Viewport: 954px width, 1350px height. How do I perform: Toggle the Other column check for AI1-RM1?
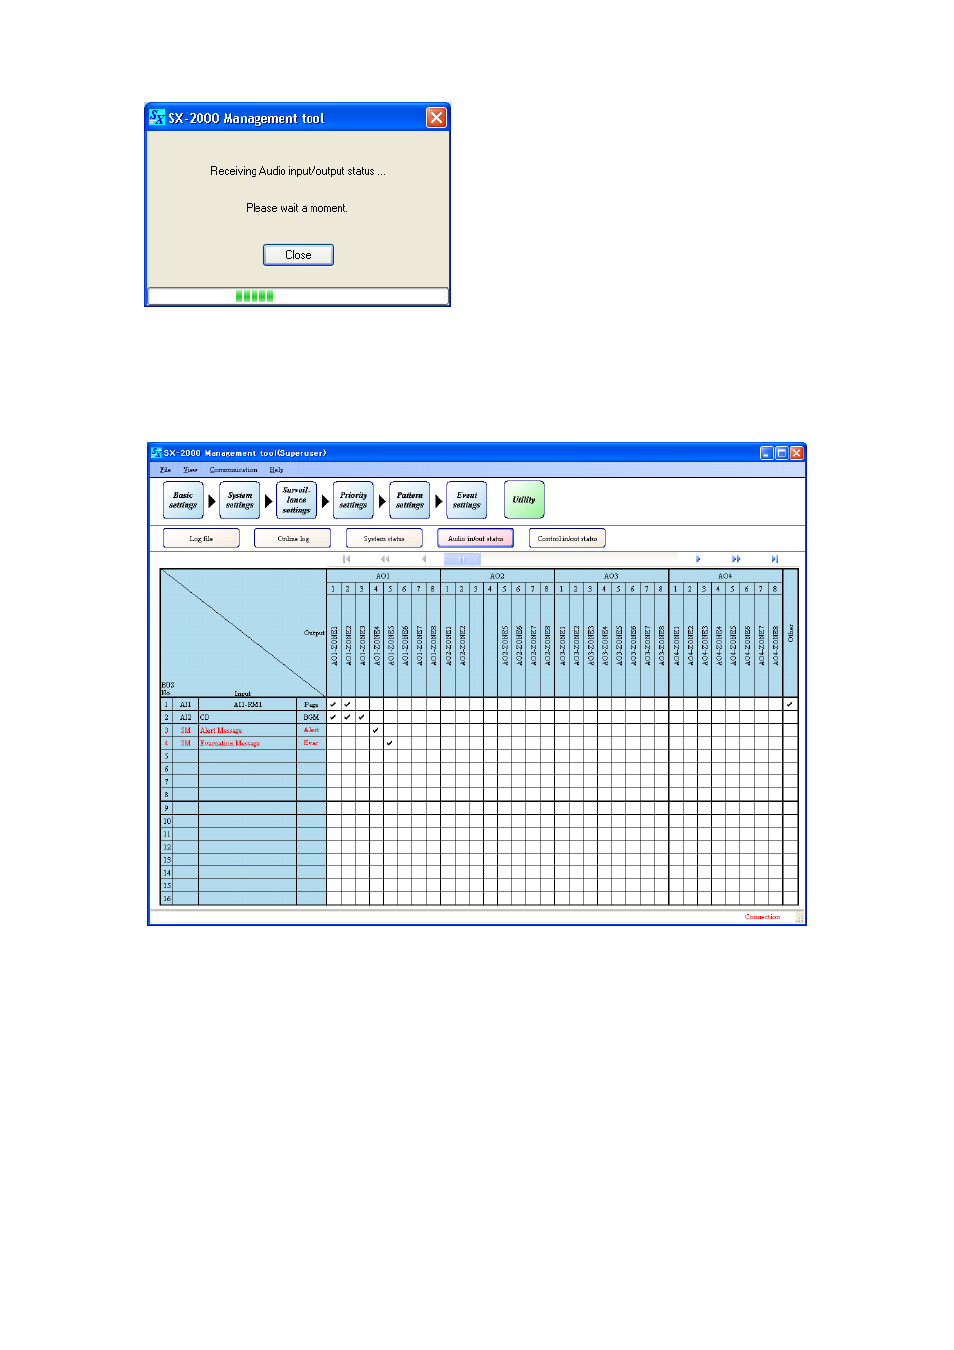click(790, 704)
